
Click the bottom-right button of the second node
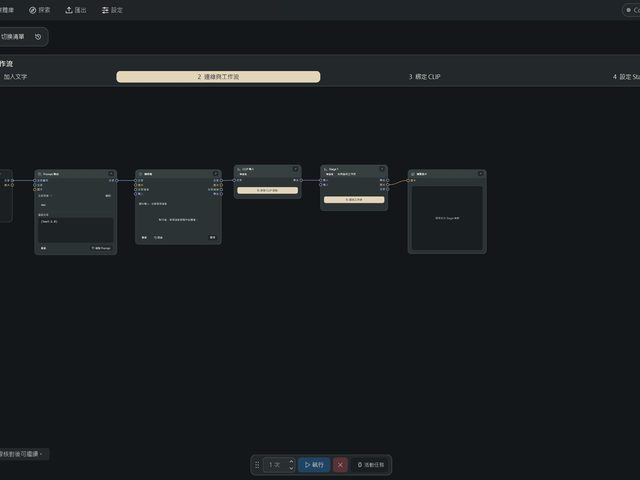[212, 237]
